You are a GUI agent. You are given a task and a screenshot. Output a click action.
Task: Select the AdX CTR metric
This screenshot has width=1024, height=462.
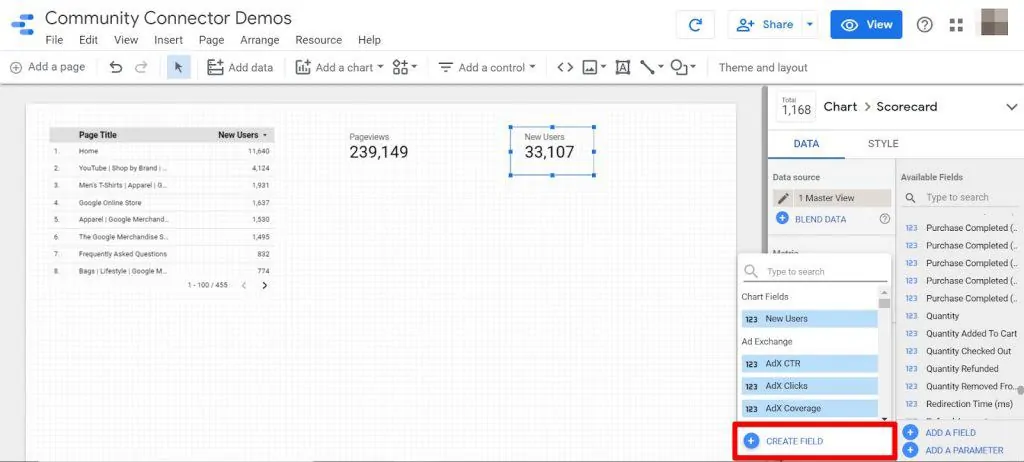click(810, 363)
